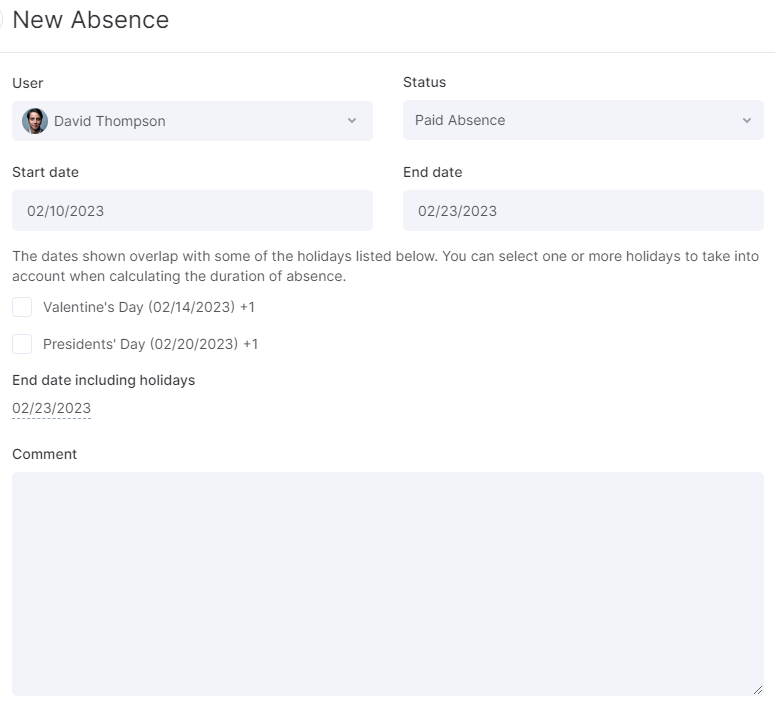Expand the User dropdown chevron
The width and height of the screenshot is (775, 716).
[352, 121]
